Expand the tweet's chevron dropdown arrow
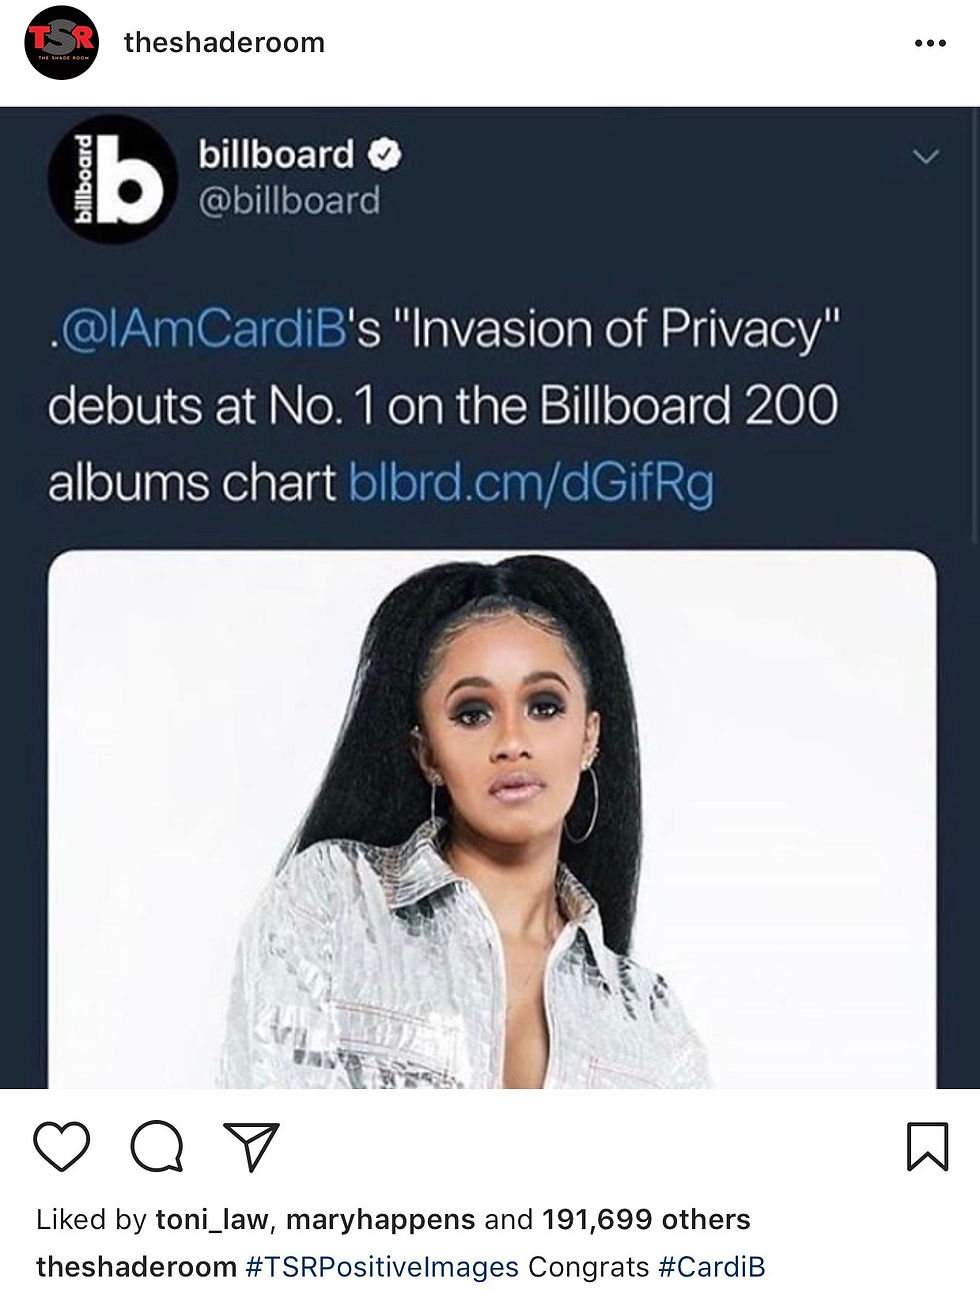Screen dimensions: 980x1290 pos(927,157)
